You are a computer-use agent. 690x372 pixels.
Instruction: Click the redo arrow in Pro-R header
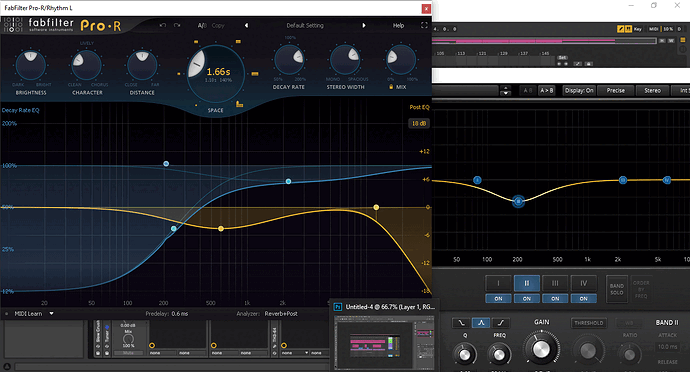tap(177, 26)
